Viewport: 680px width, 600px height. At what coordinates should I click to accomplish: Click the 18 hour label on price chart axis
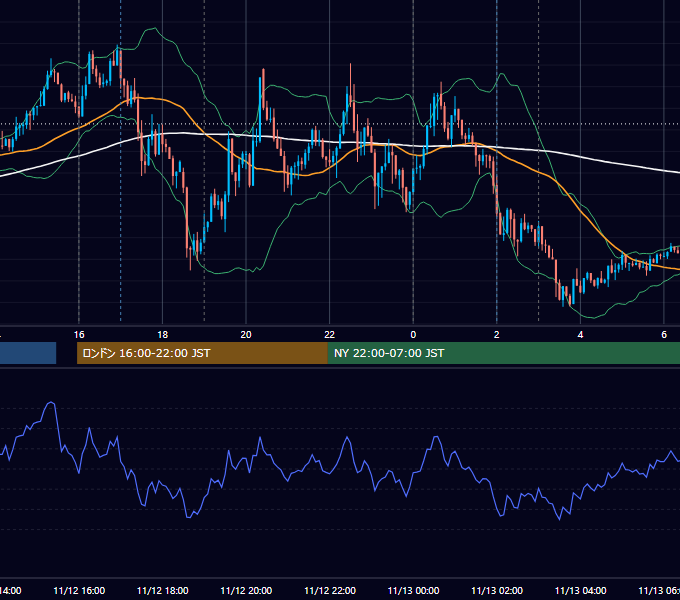(162, 335)
